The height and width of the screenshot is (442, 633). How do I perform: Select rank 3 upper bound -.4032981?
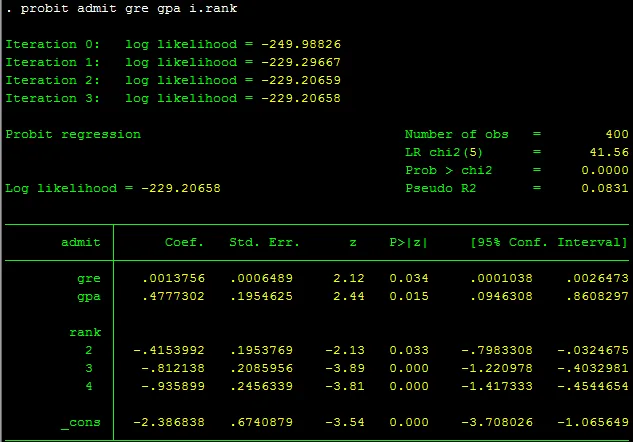click(593, 368)
